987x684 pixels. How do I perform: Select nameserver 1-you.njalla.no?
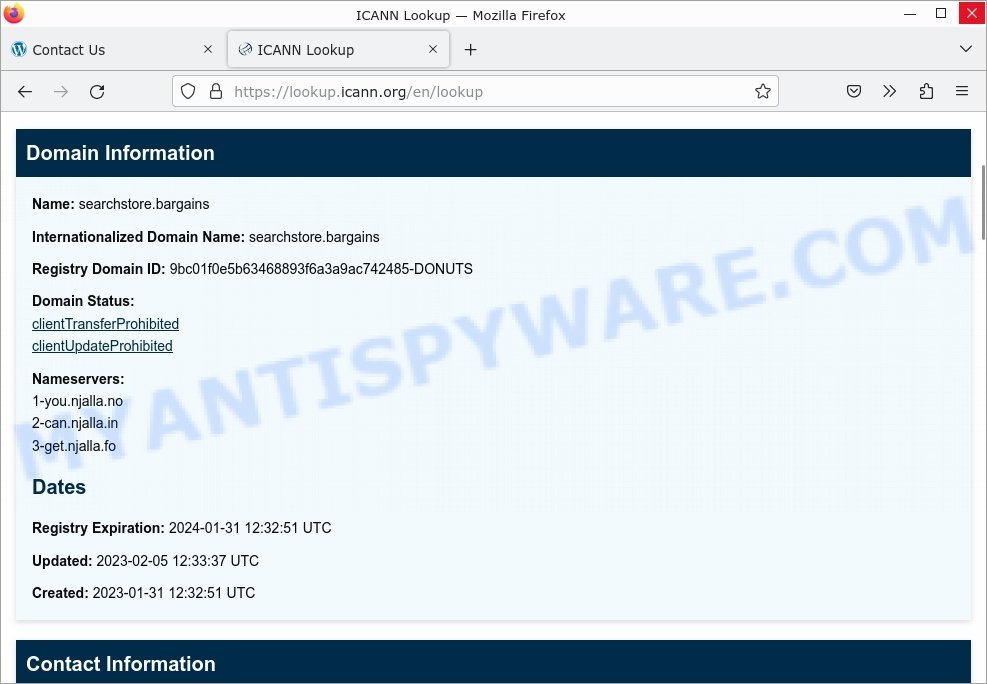[x=77, y=401]
